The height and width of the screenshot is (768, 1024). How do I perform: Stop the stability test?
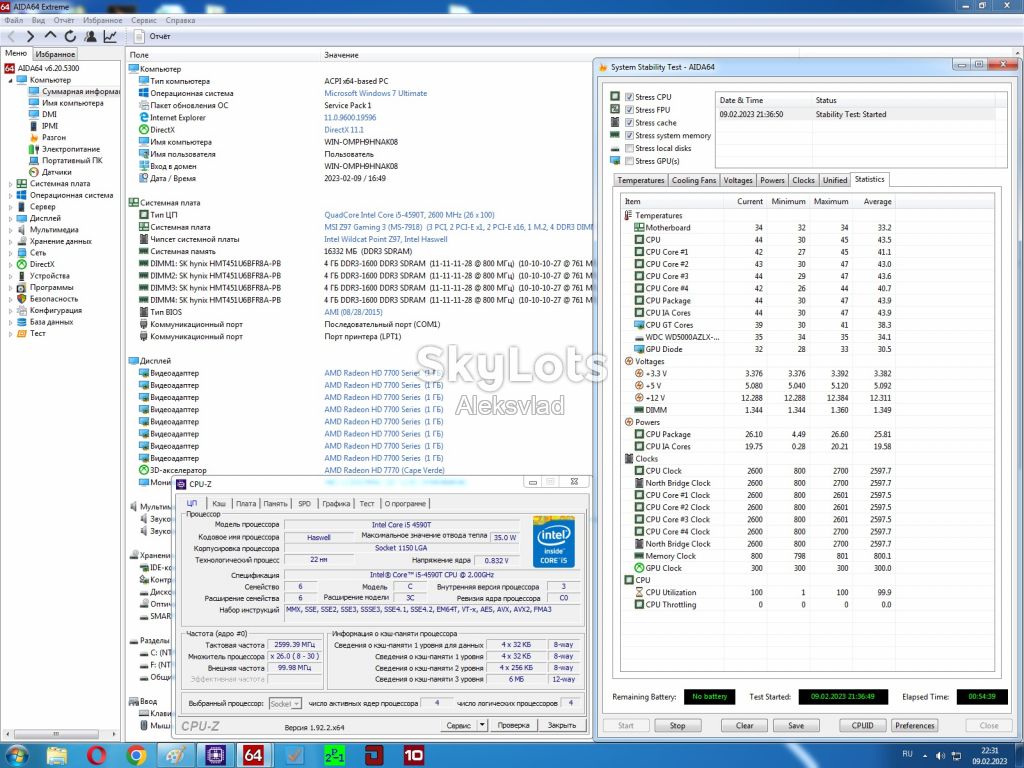click(677, 726)
